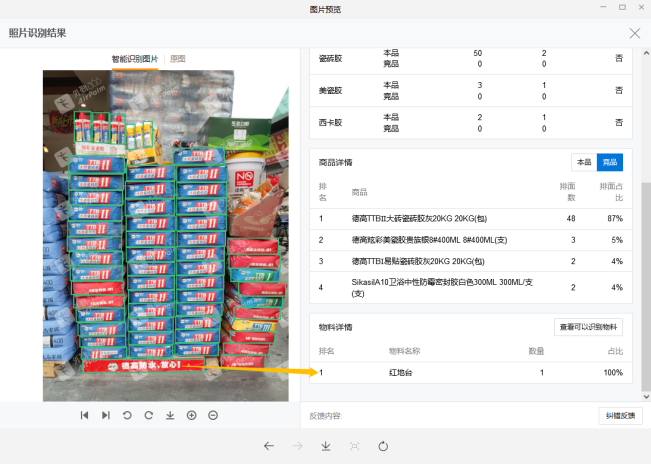
Task: Click the 西卡胶 category row
Action: click(471, 122)
